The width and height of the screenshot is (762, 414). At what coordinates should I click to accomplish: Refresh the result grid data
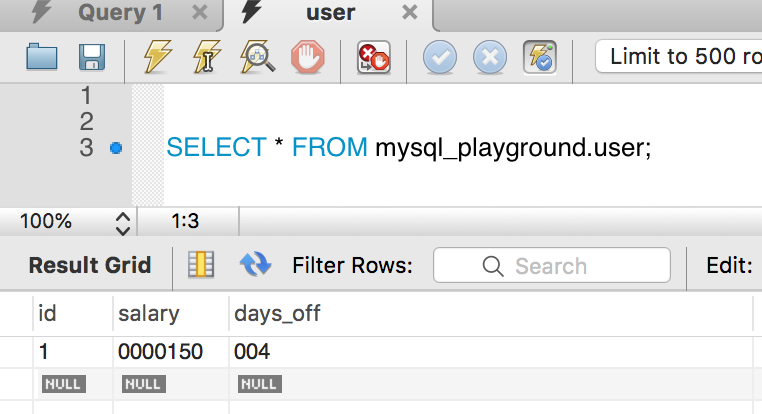(256, 265)
